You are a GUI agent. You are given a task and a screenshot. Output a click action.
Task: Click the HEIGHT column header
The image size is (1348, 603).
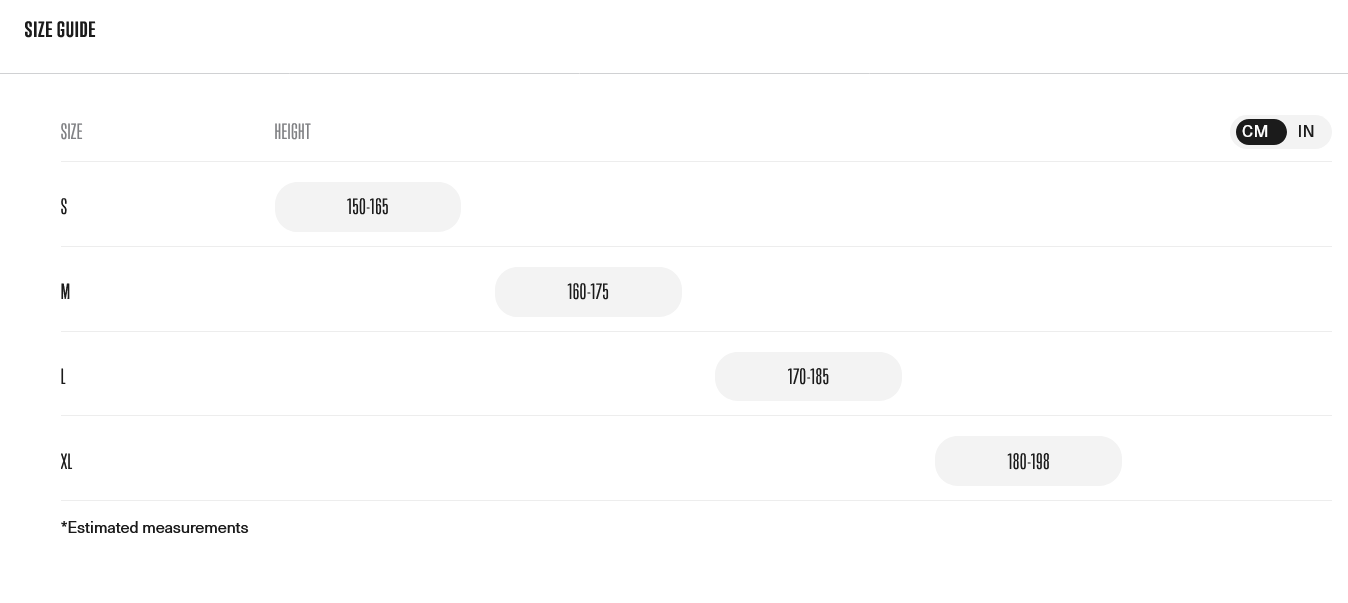tap(292, 132)
